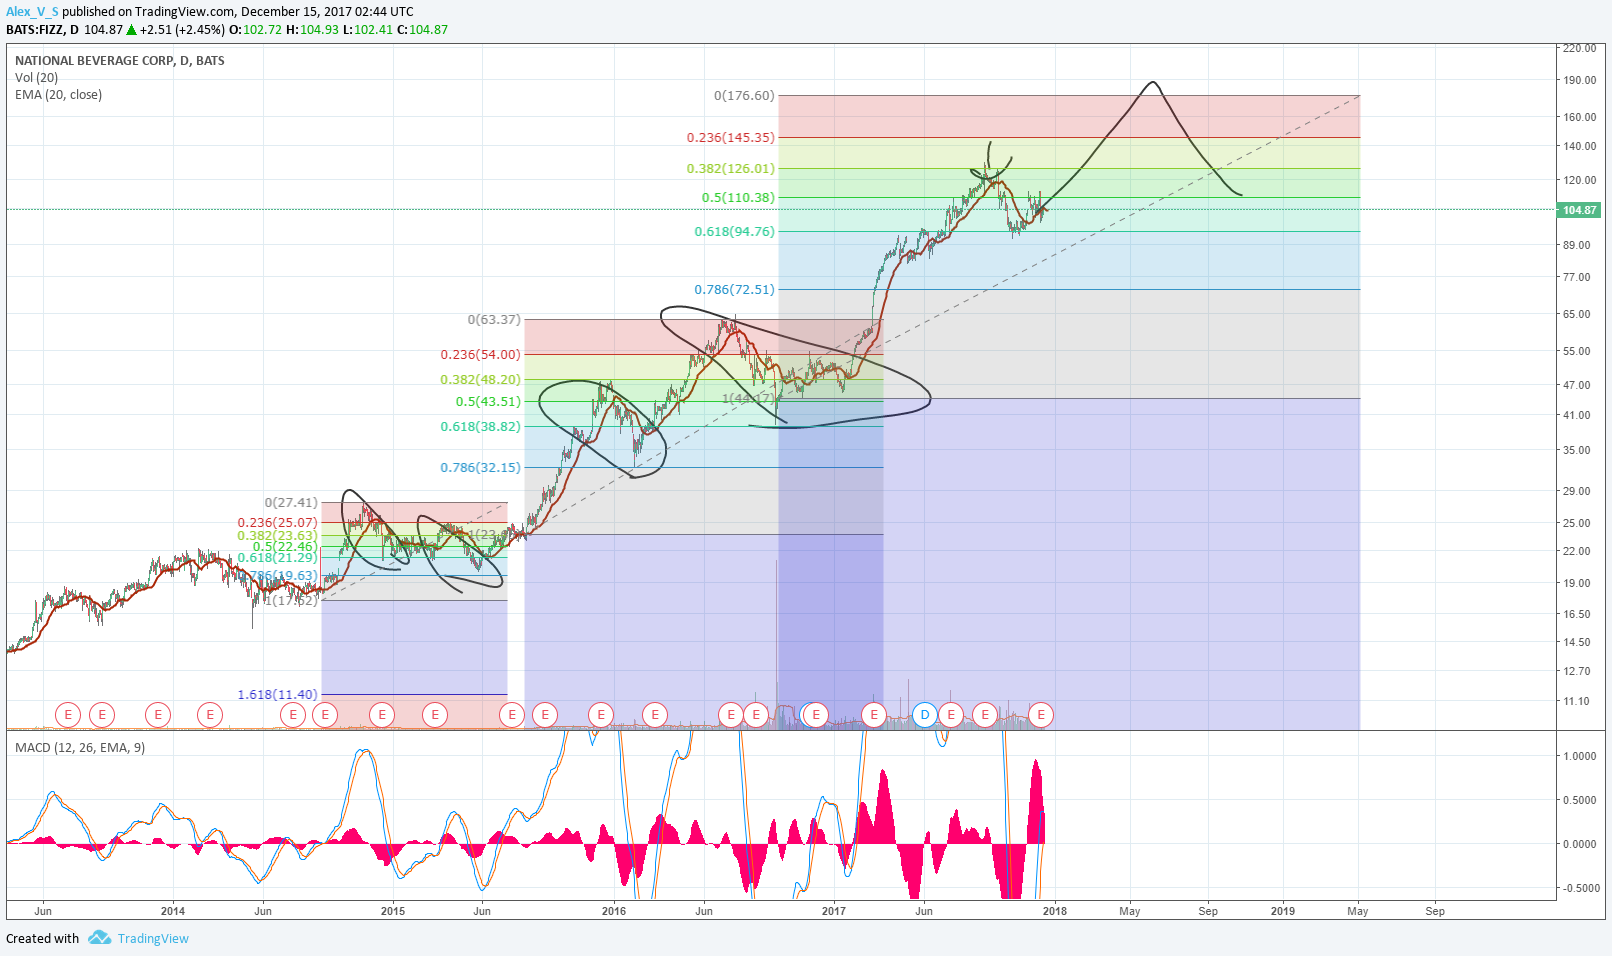
Task: Open the Alex_V_S author profile link
Action: (x=32, y=12)
